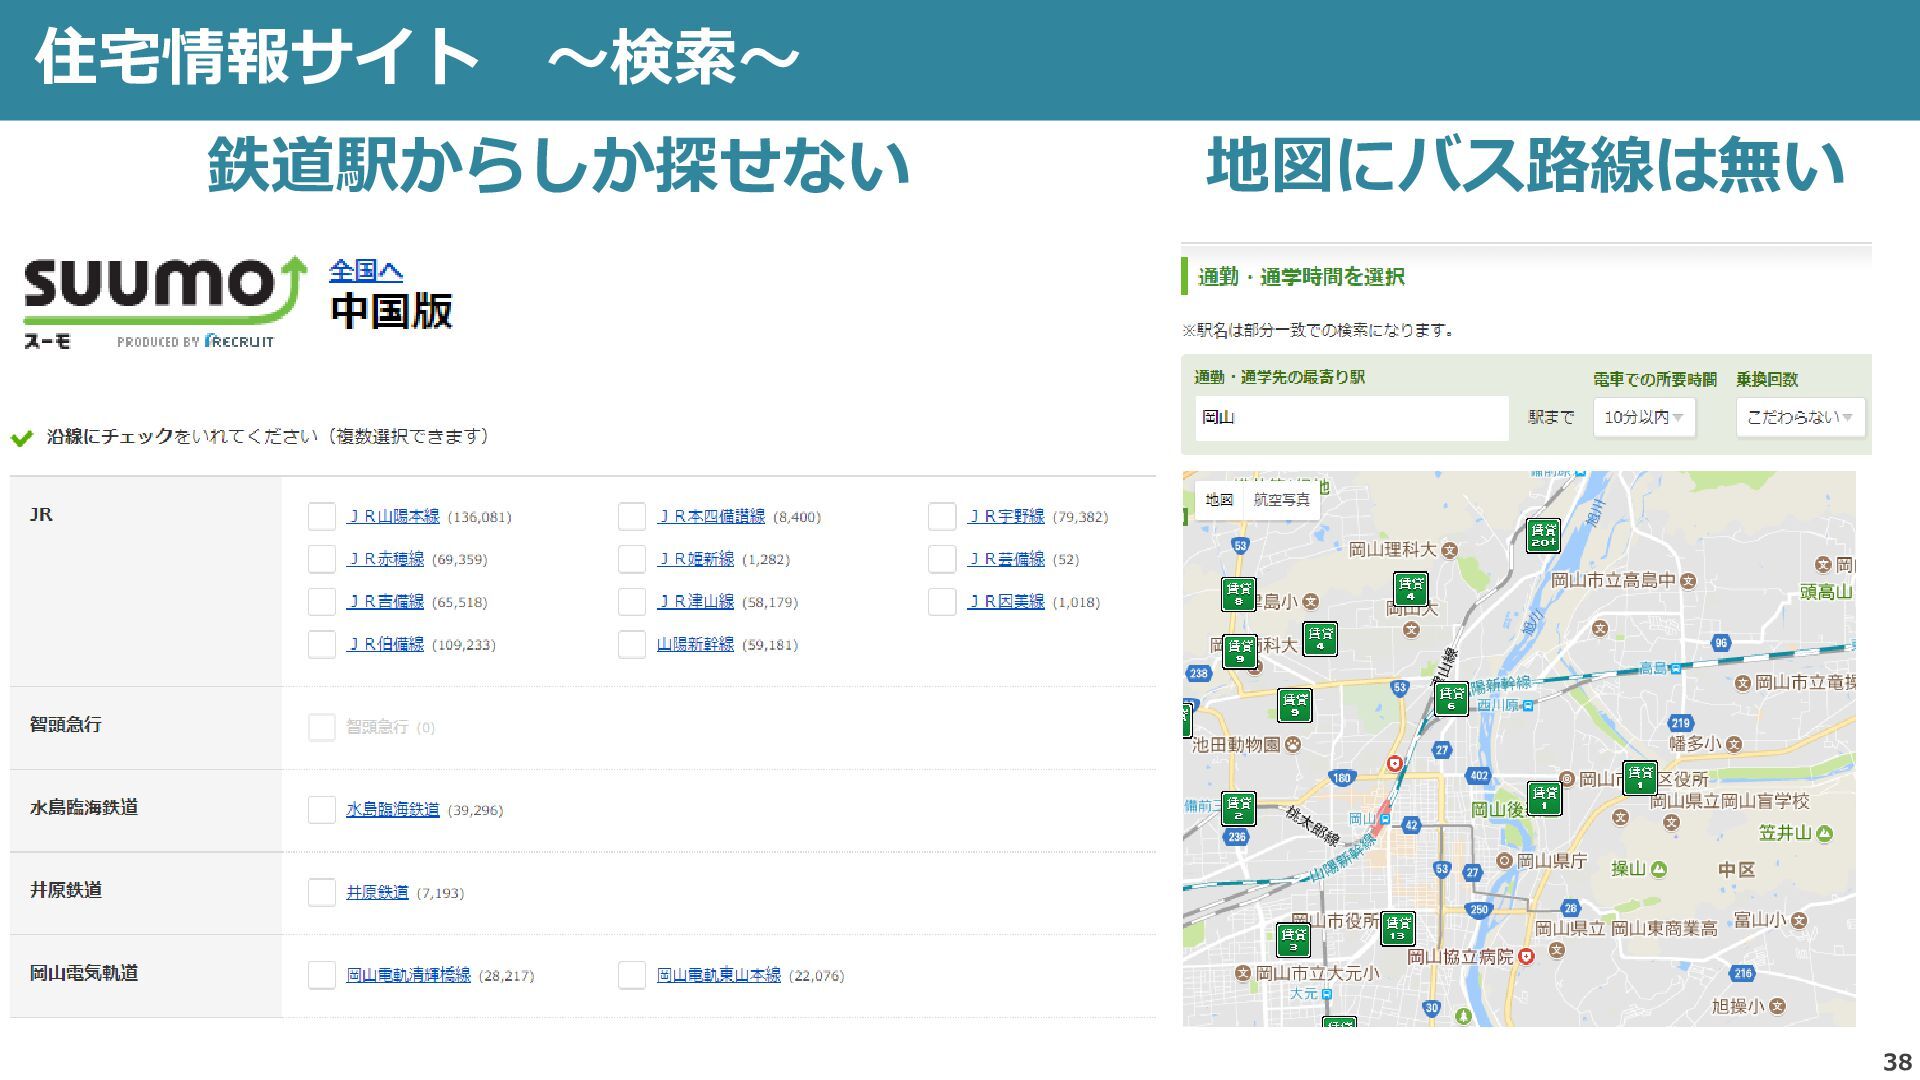Click the 賃貸 8 map marker
This screenshot has width=1920, height=1080.
(x=1239, y=594)
